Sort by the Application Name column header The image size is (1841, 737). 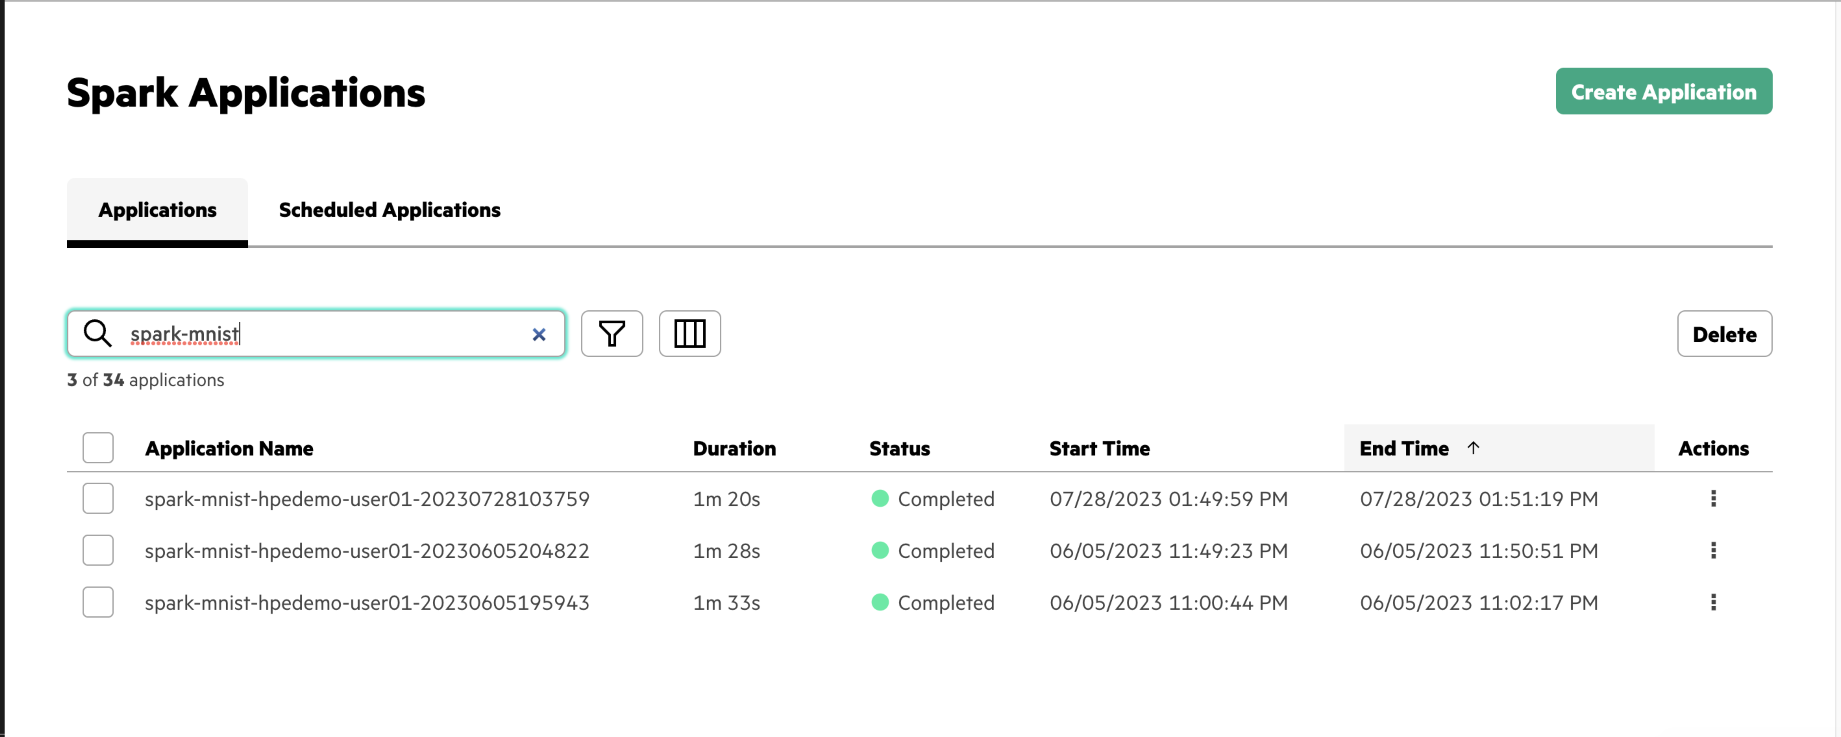(x=229, y=448)
